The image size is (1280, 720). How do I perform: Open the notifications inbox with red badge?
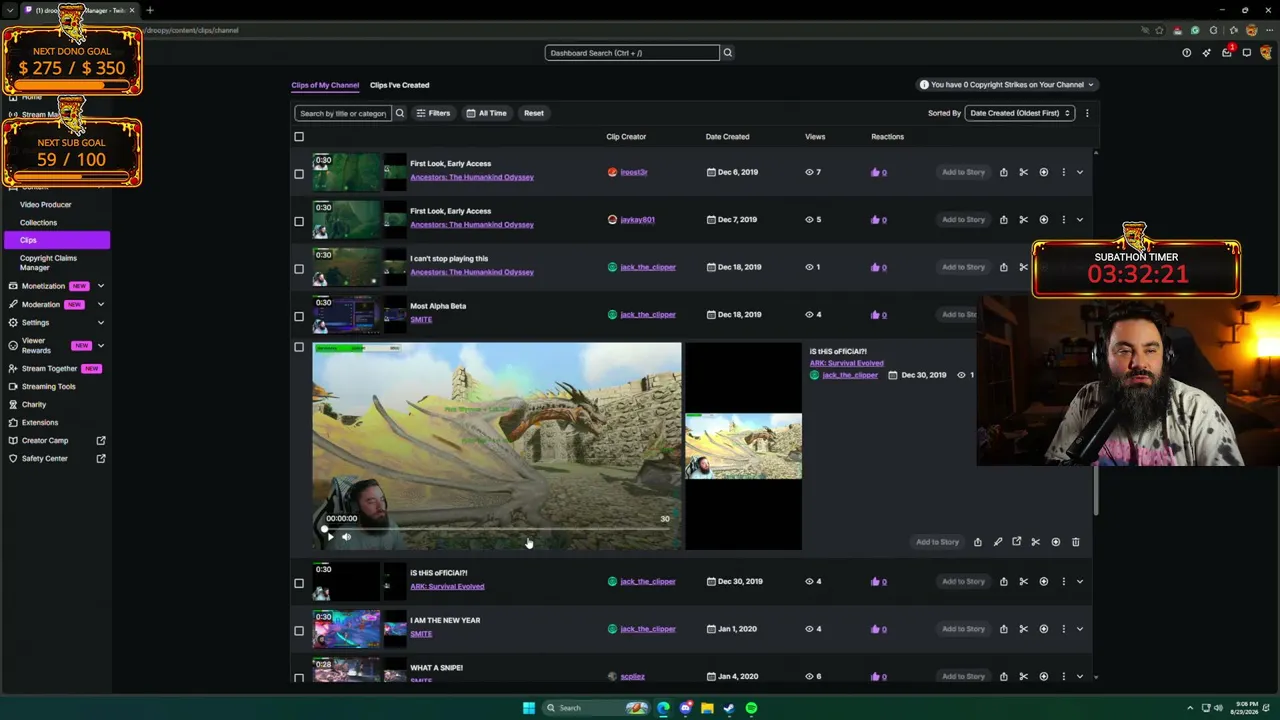tap(1227, 52)
